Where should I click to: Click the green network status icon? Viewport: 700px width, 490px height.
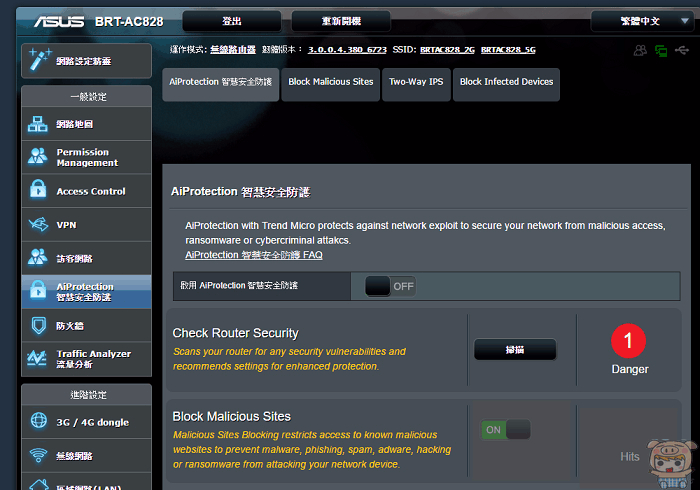tap(661, 51)
